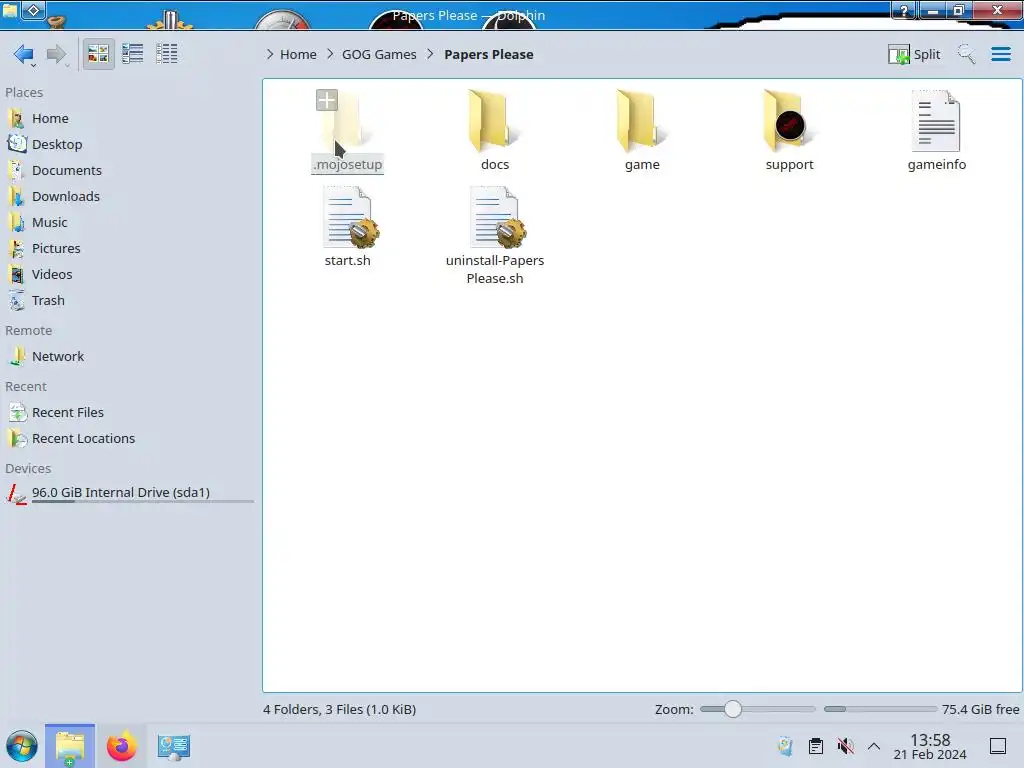This screenshot has width=1024, height=768.
Task: Select uninstall-Papers Please.sh file
Action: (x=494, y=235)
